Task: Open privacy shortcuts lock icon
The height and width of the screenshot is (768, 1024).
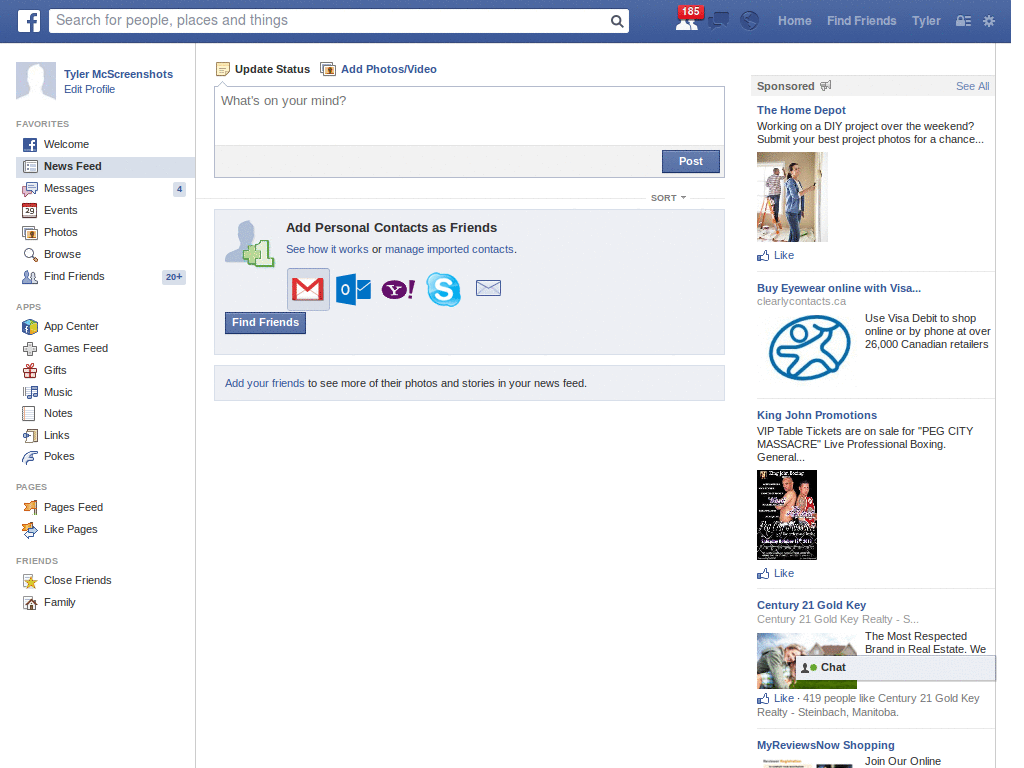Action: [x=963, y=21]
